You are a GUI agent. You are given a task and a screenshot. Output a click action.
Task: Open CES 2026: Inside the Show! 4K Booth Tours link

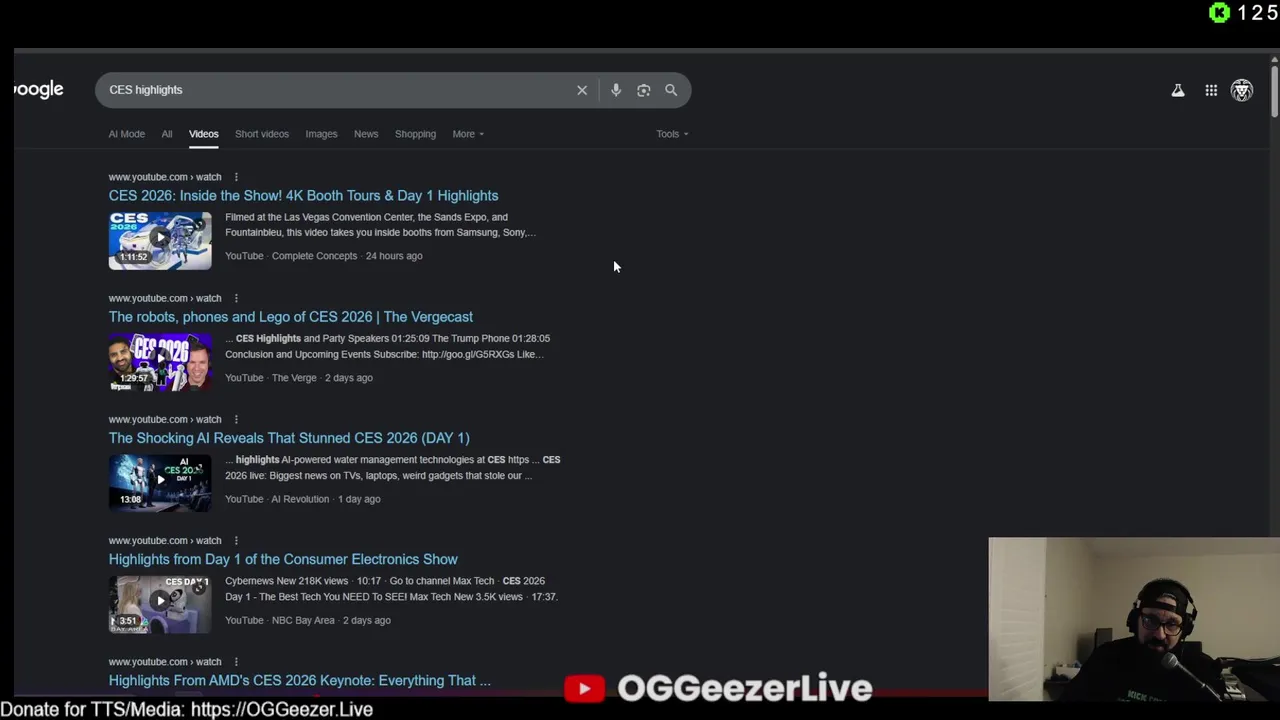coord(303,196)
